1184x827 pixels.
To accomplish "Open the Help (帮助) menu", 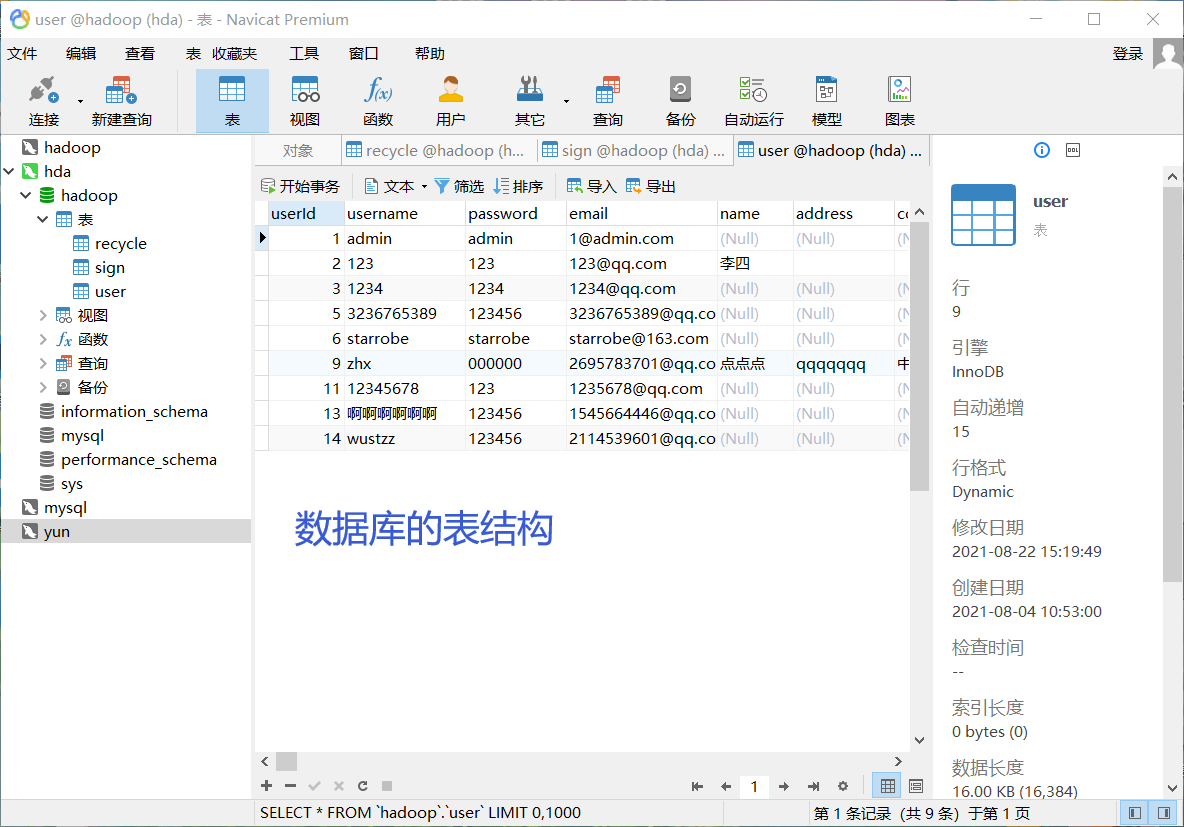I will (x=430, y=54).
